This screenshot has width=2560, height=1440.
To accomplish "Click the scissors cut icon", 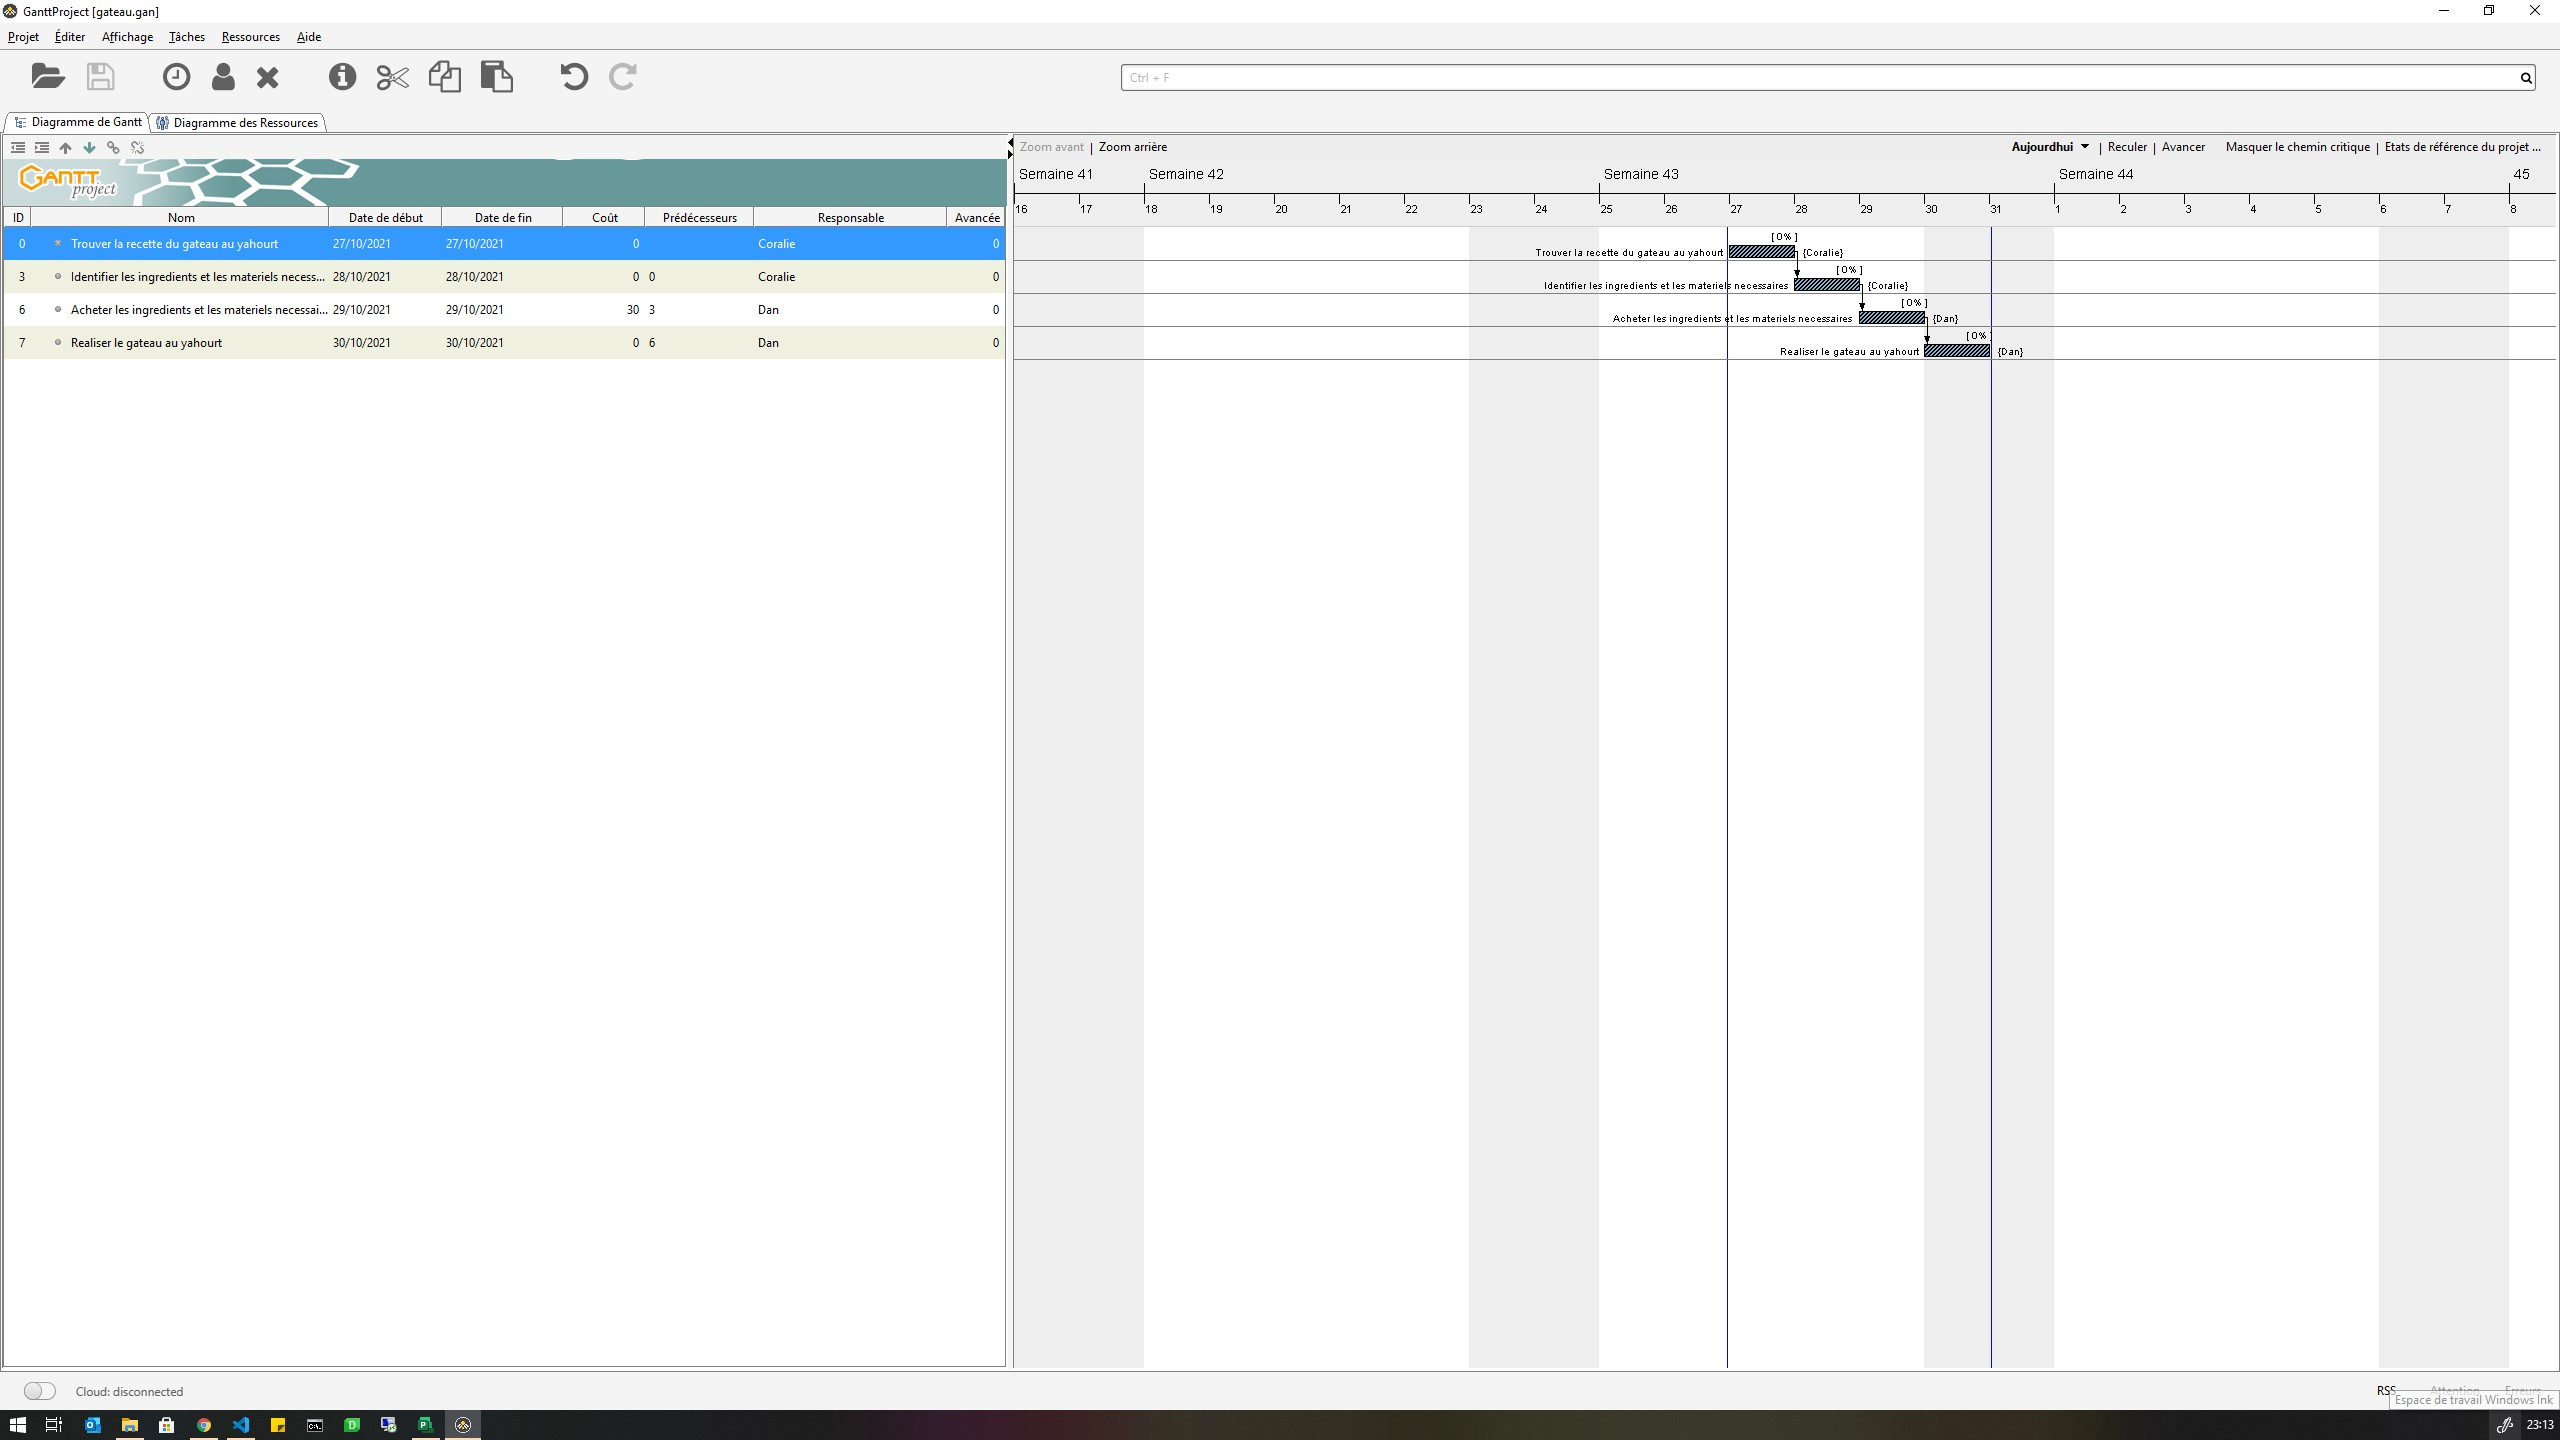I will [392, 77].
